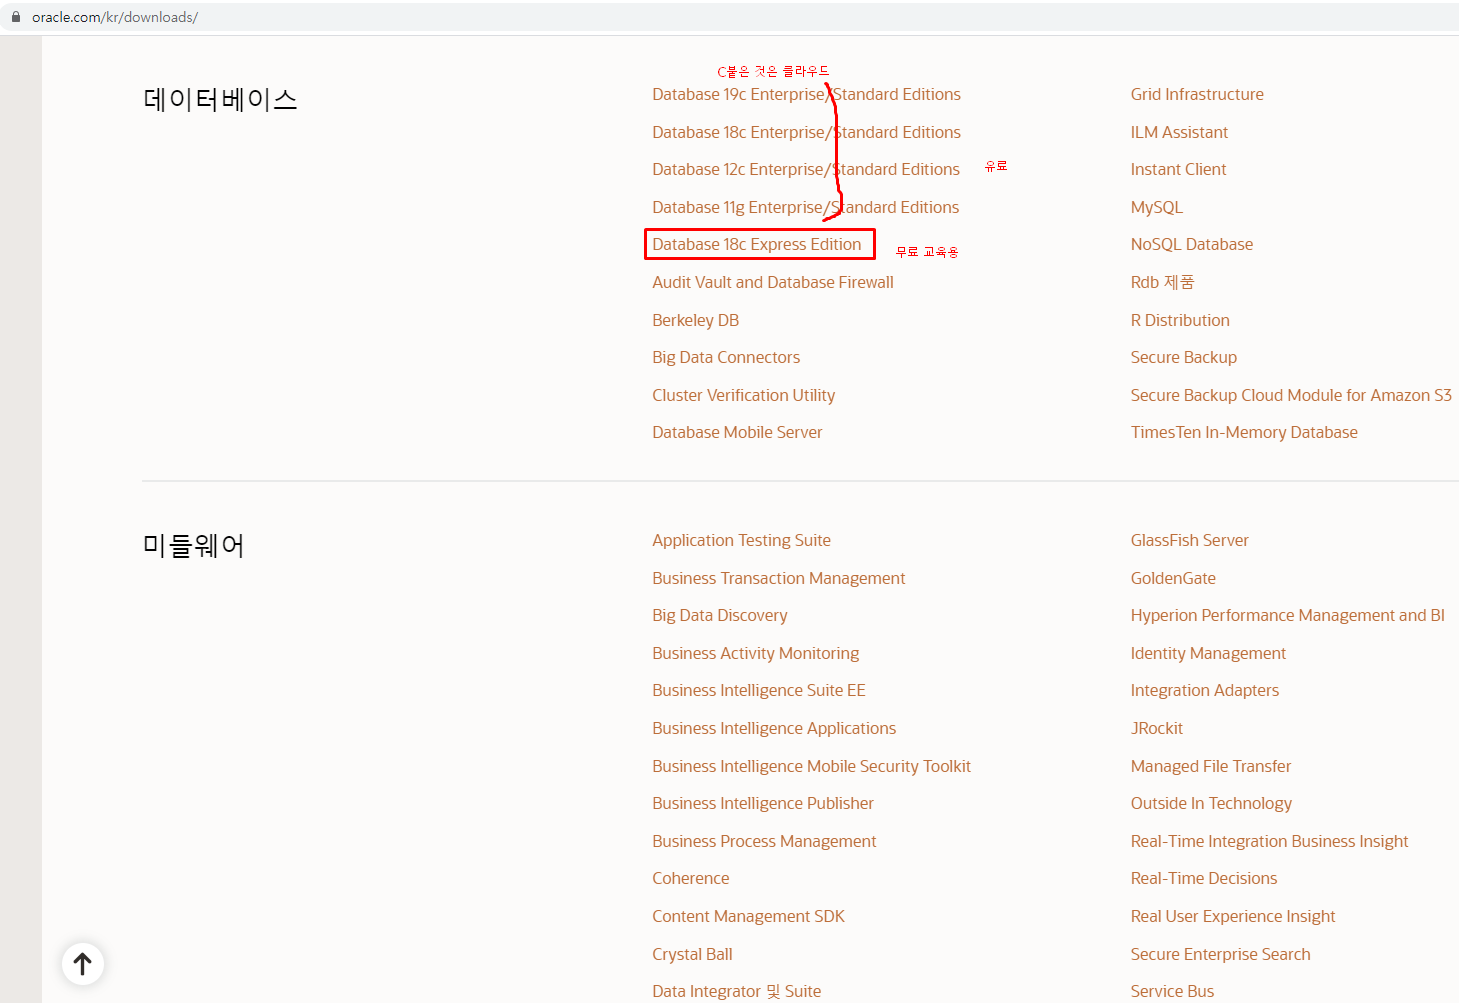
Task: Click the 미들웨어 section heading
Action: 194,545
